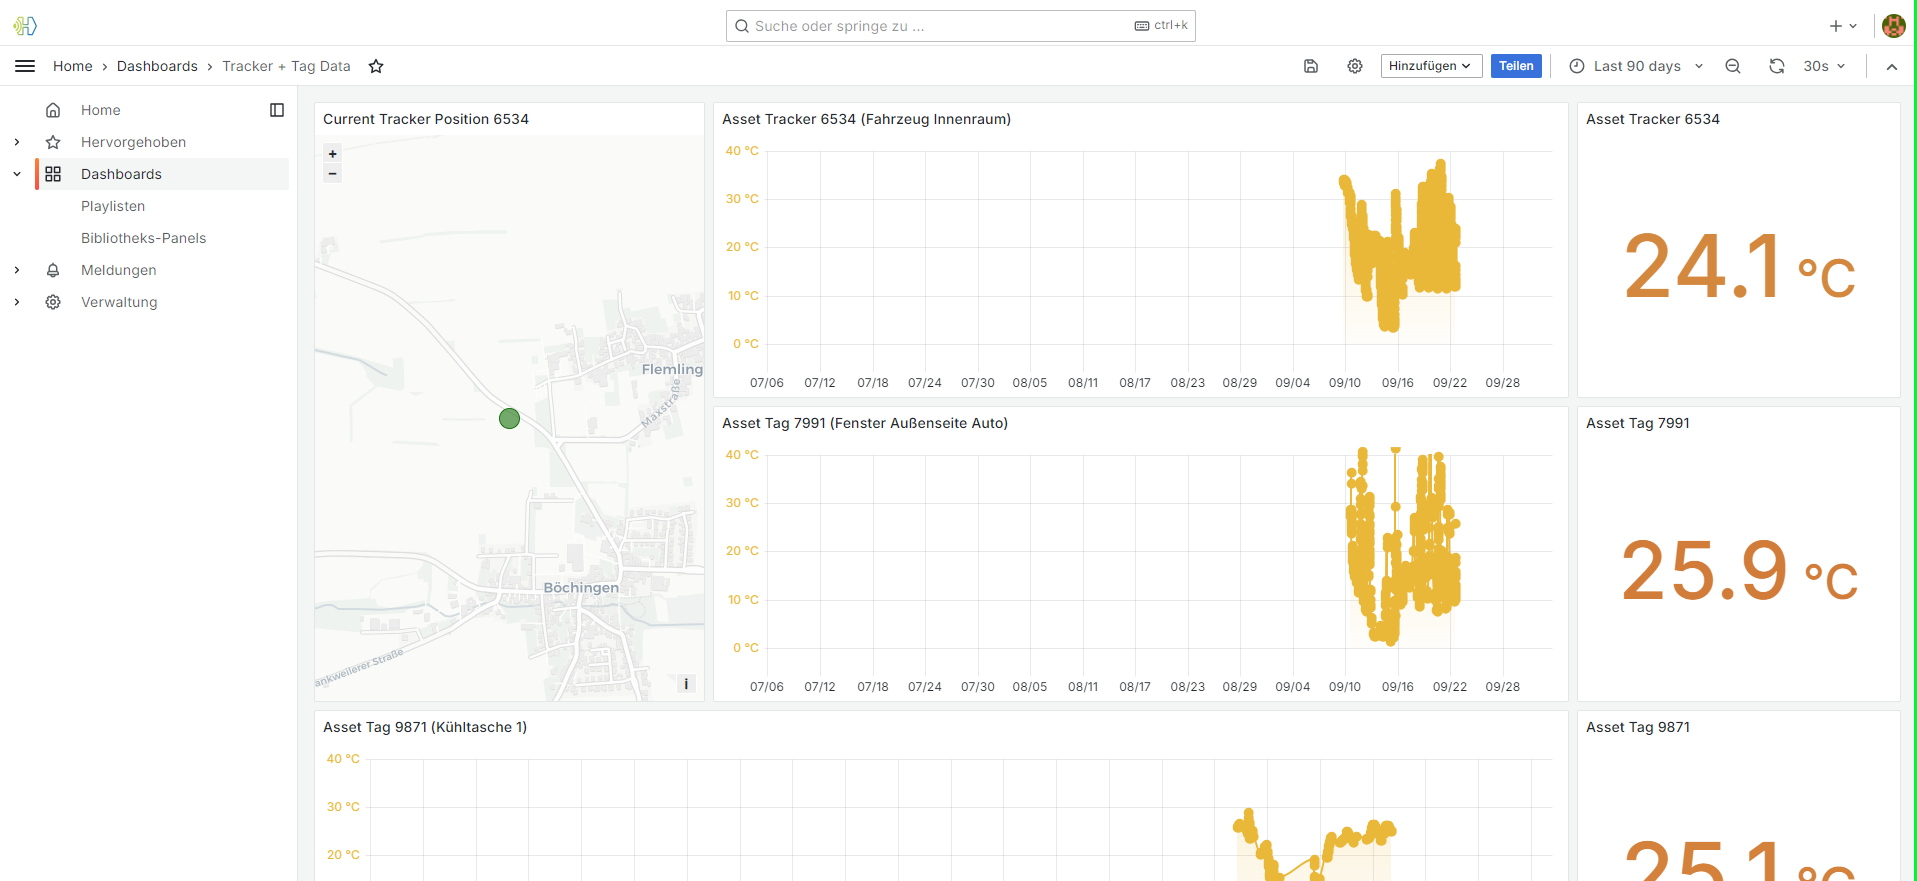Click the Grafana logo icon
This screenshot has height=881, width=1917.
tap(25, 26)
